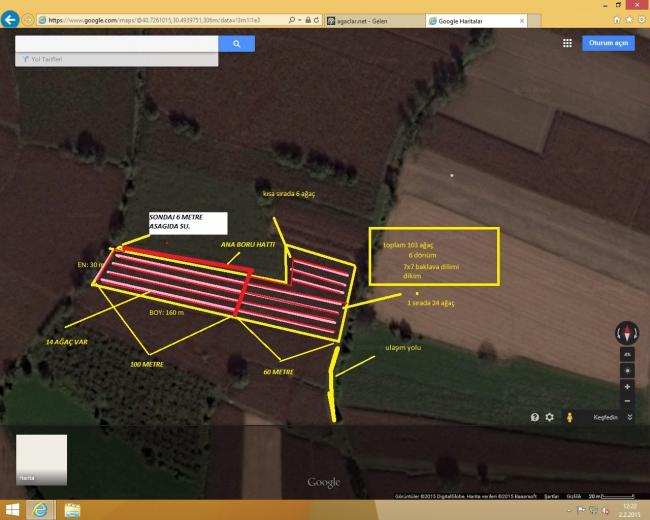Click the browser Back arrow button

pos(10,19)
